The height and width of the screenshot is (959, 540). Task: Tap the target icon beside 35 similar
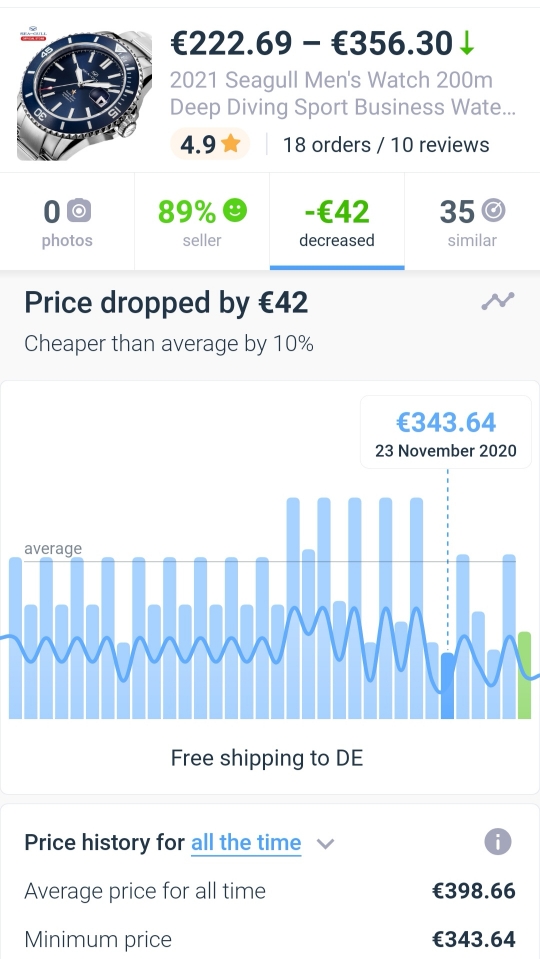tap(494, 211)
